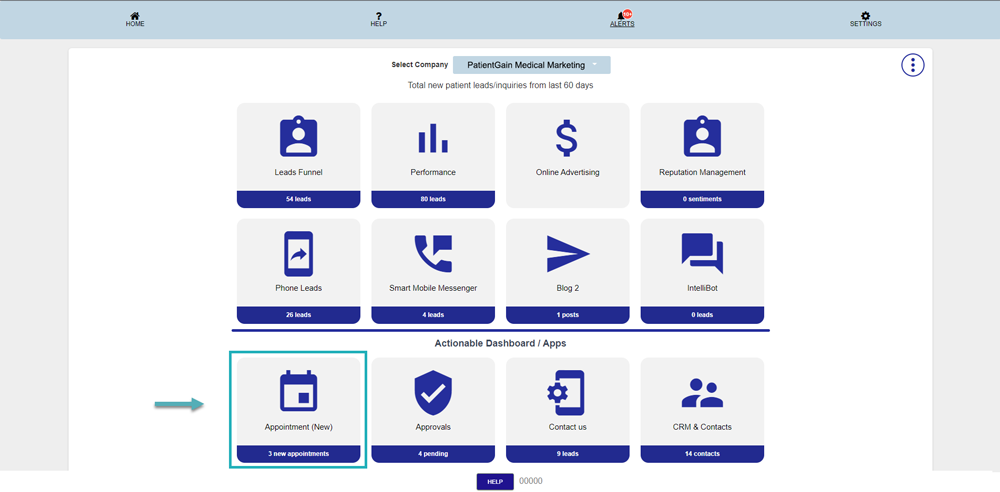Open the Contact us icon
1000x492 pixels.
click(567, 392)
